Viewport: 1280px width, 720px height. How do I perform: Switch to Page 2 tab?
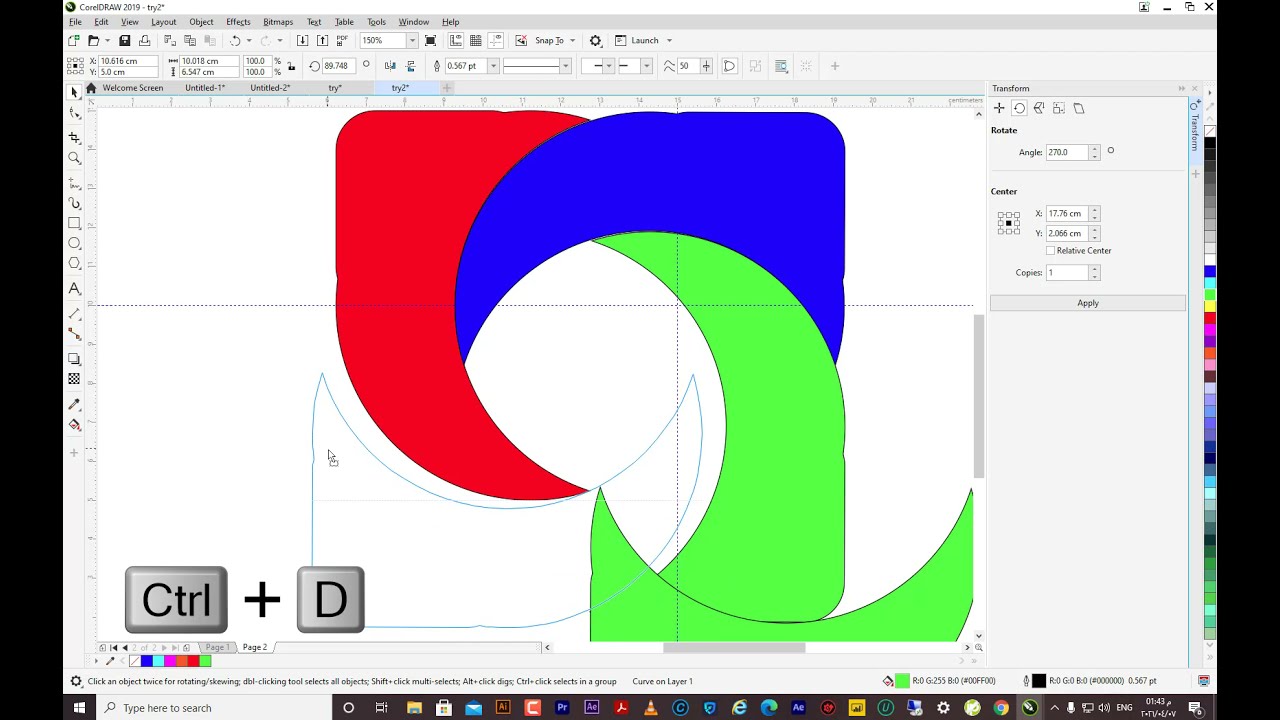255,647
